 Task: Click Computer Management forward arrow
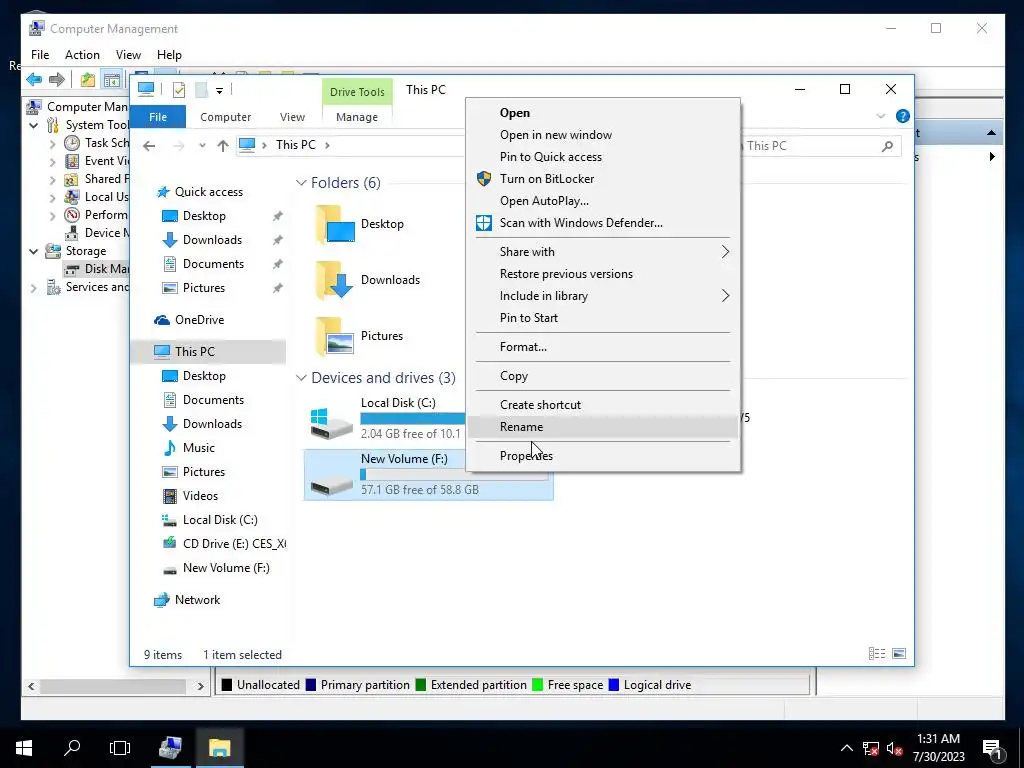tap(57, 80)
